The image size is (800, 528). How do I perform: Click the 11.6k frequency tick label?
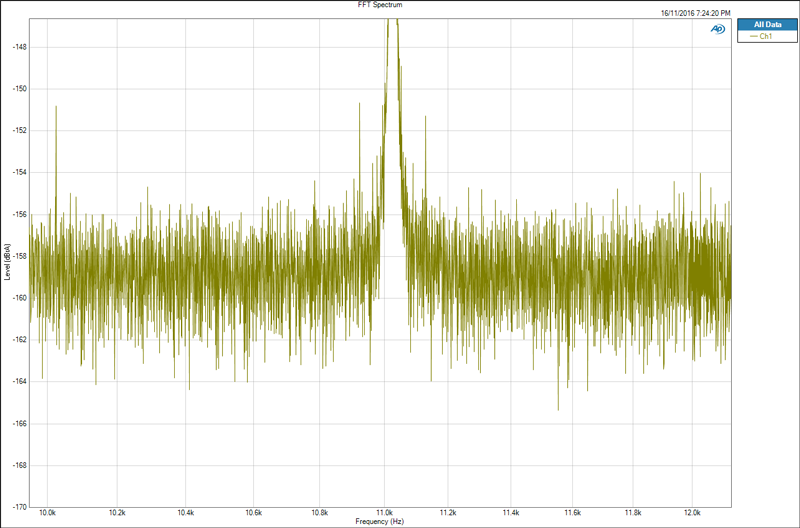pos(572,513)
